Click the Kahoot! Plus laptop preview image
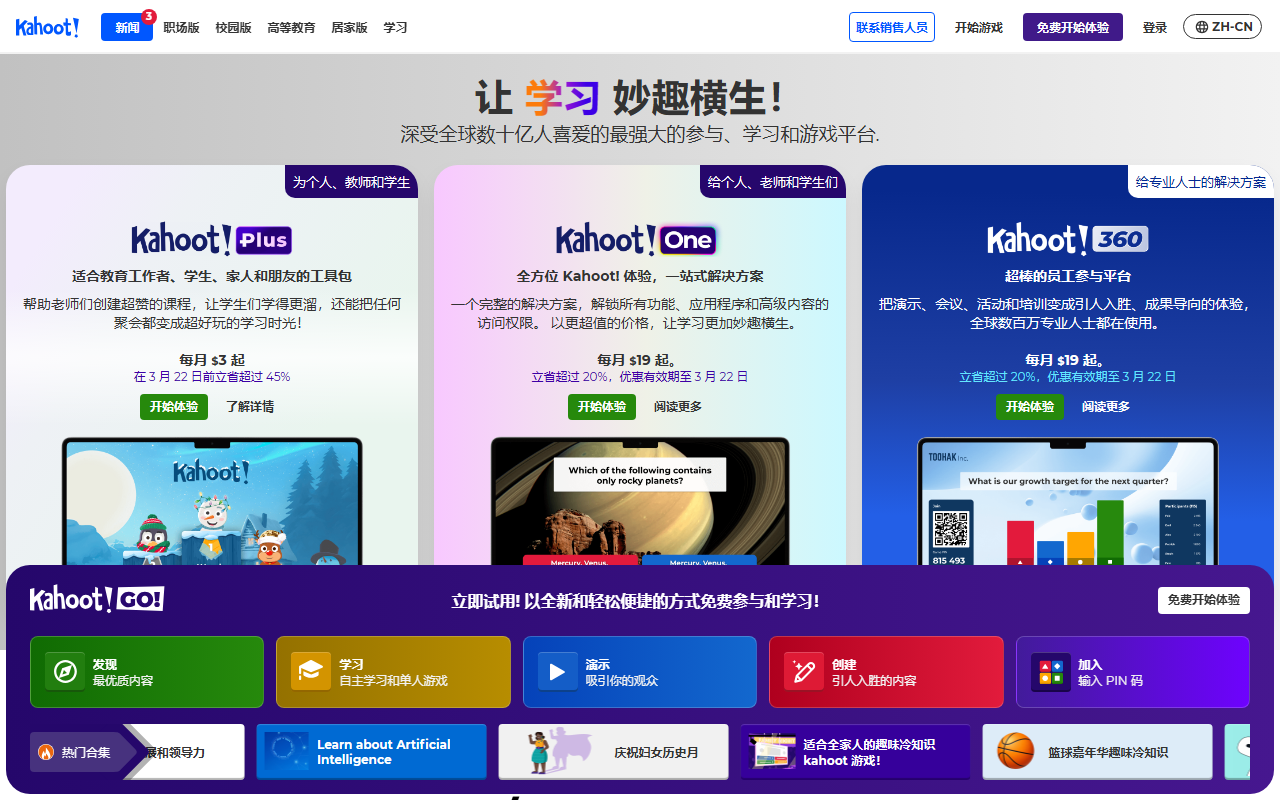 pos(212,501)
